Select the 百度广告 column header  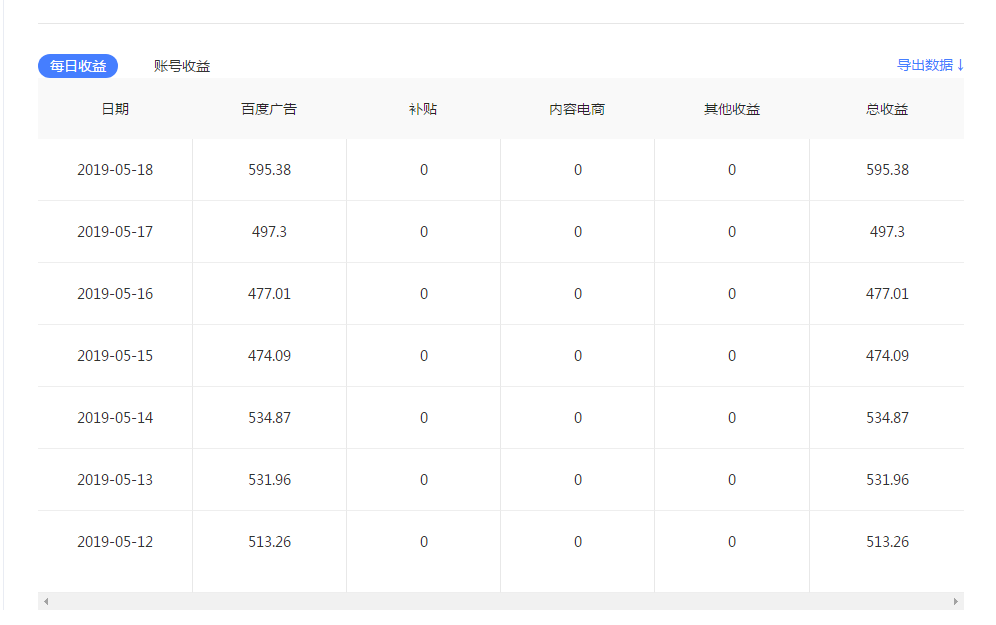pyautogui.click(x=269, y=109)
